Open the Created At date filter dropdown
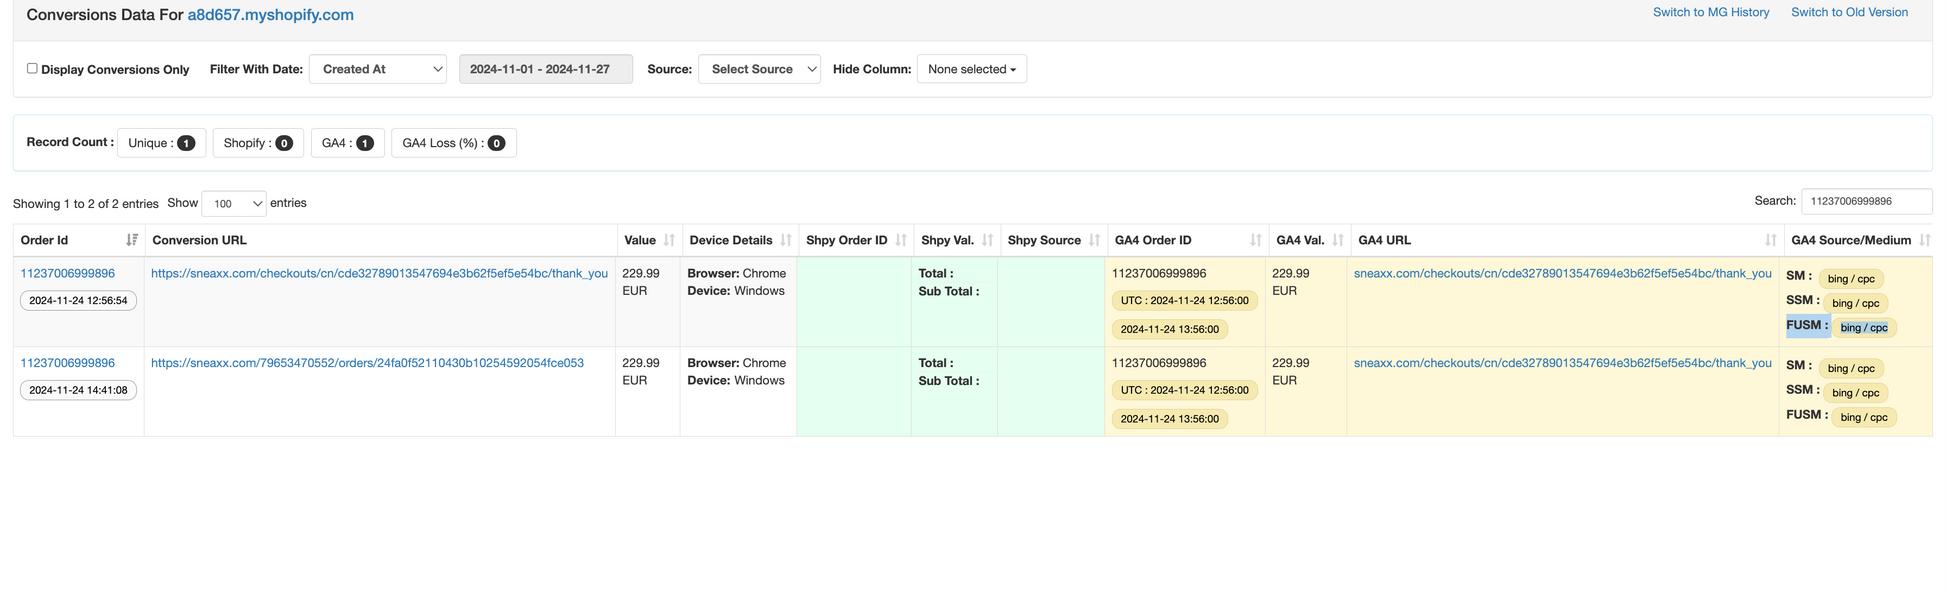The image size is (1946, 593). point(378,69)
